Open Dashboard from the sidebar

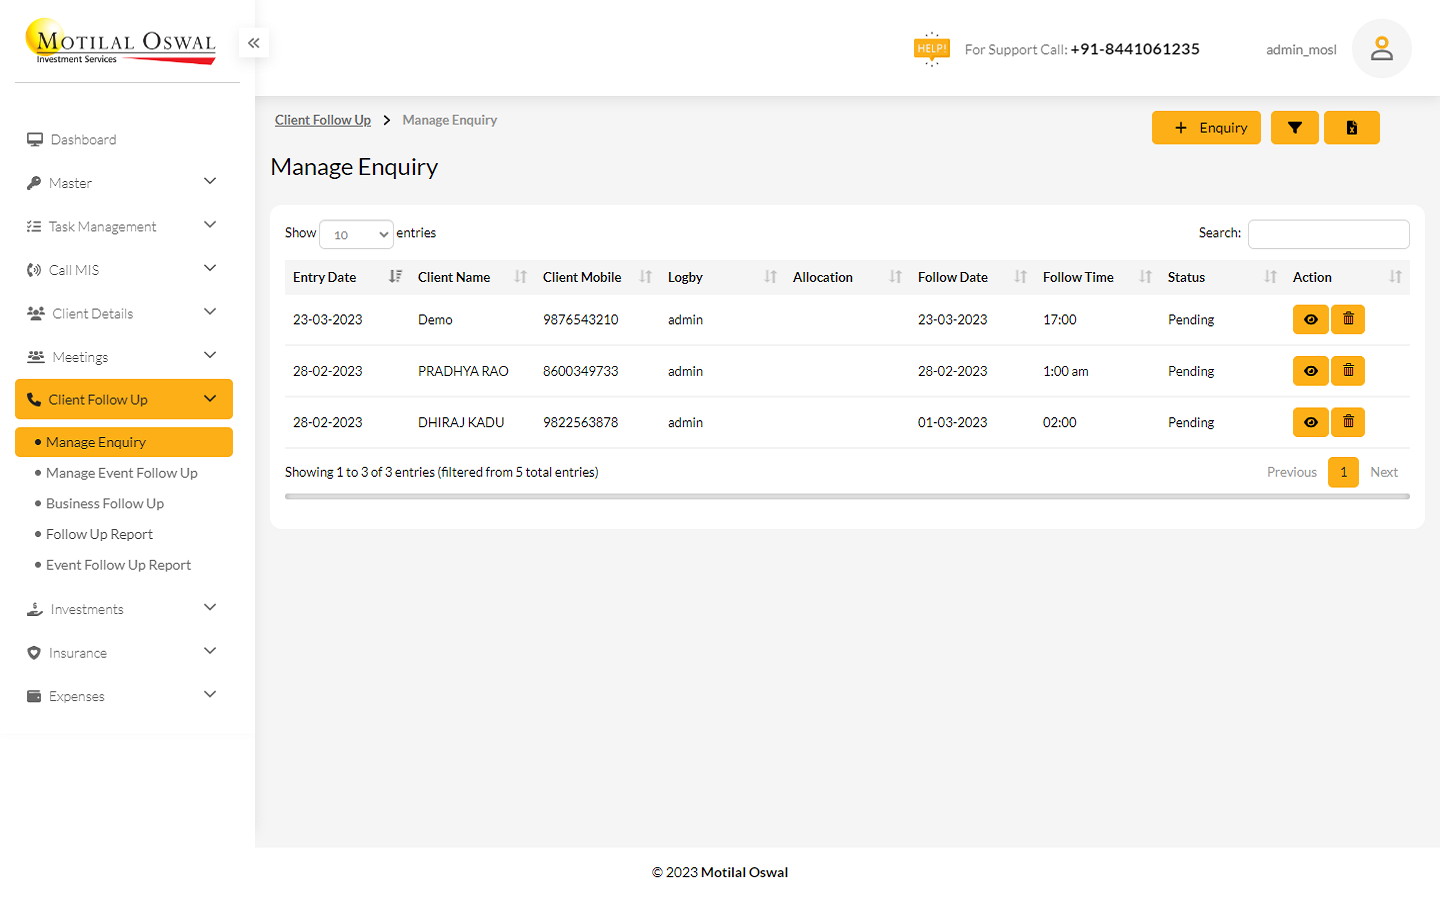(83, 140)
